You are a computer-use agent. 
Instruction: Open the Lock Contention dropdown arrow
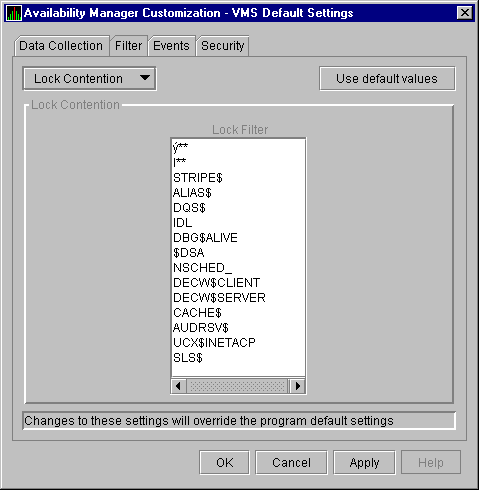145,78
